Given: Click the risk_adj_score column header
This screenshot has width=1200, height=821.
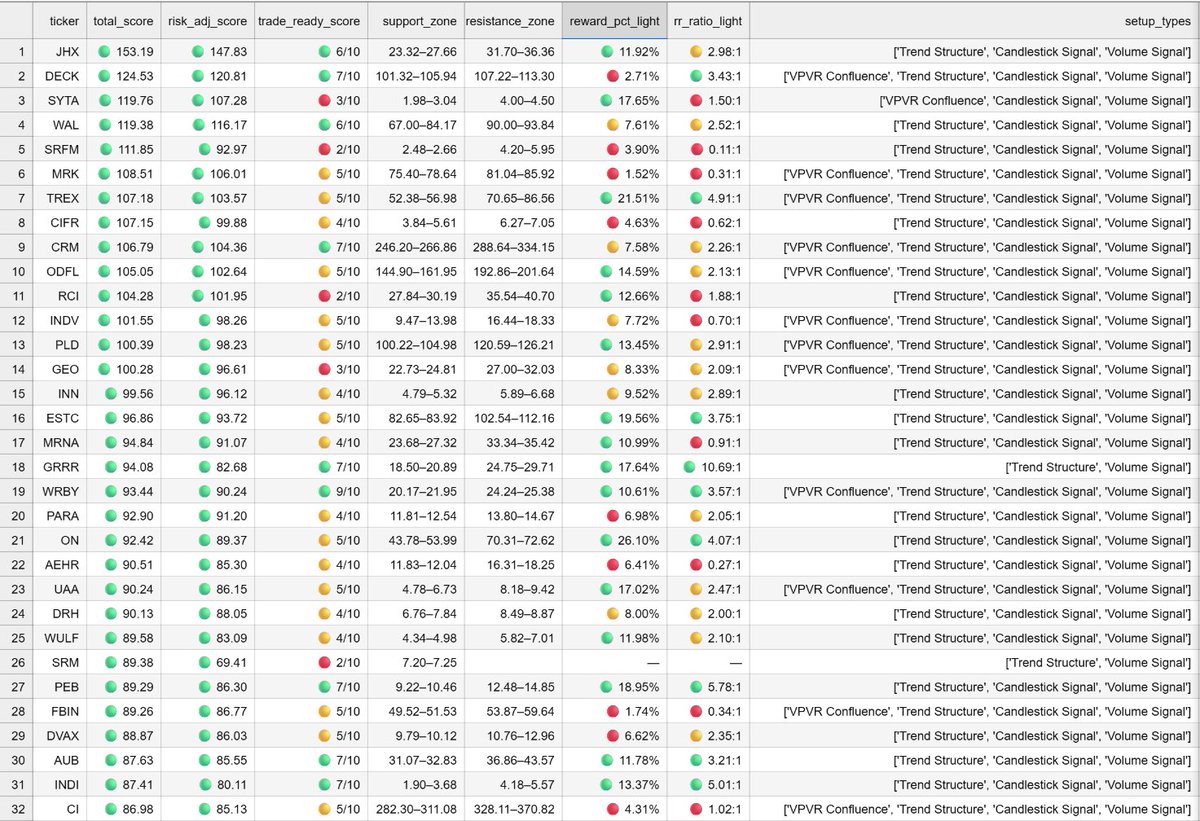Looking at the screenshot, I should (x=208, y=20).
